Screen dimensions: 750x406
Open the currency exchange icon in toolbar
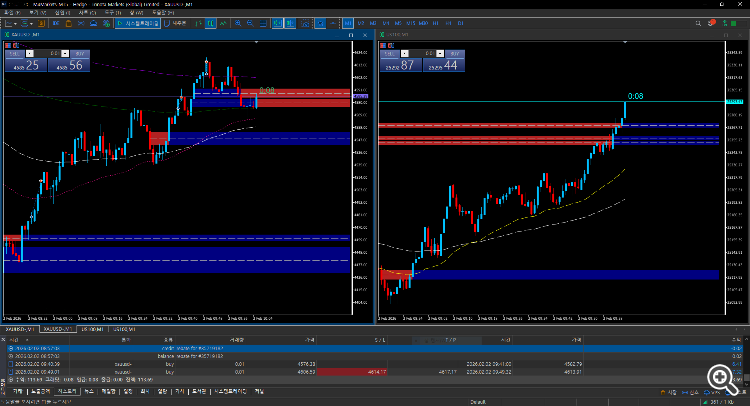coord(106,23)
